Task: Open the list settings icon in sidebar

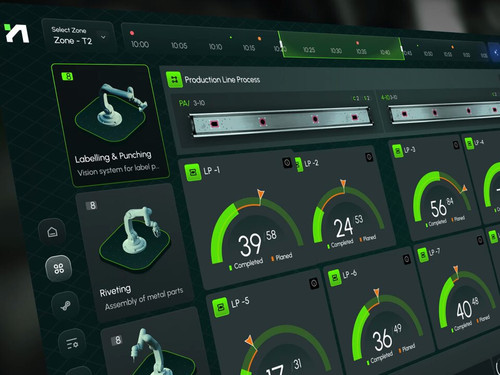Action: pos(72,343)
